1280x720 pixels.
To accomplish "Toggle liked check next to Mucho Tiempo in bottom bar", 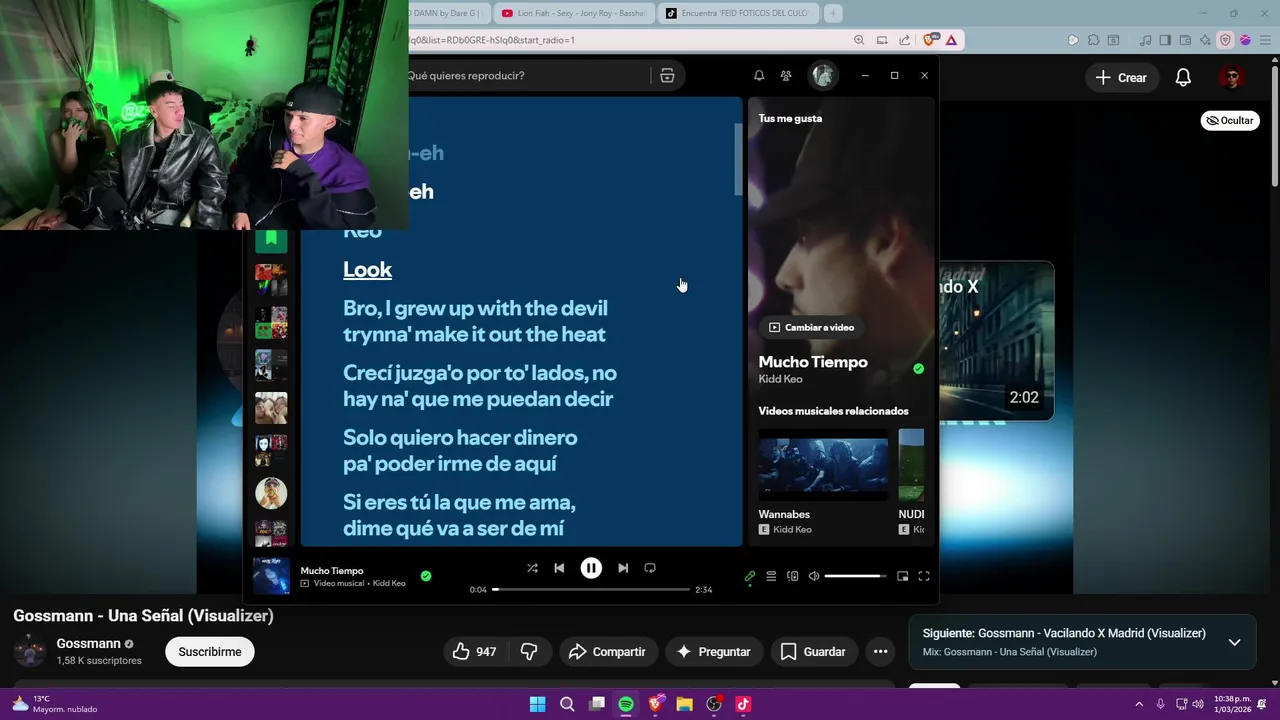I will click(x=426, y=576).
